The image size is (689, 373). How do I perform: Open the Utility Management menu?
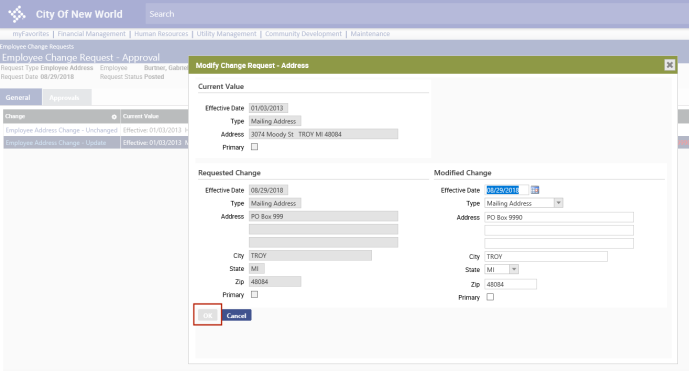pyautogui.click(x=226, y=34)
